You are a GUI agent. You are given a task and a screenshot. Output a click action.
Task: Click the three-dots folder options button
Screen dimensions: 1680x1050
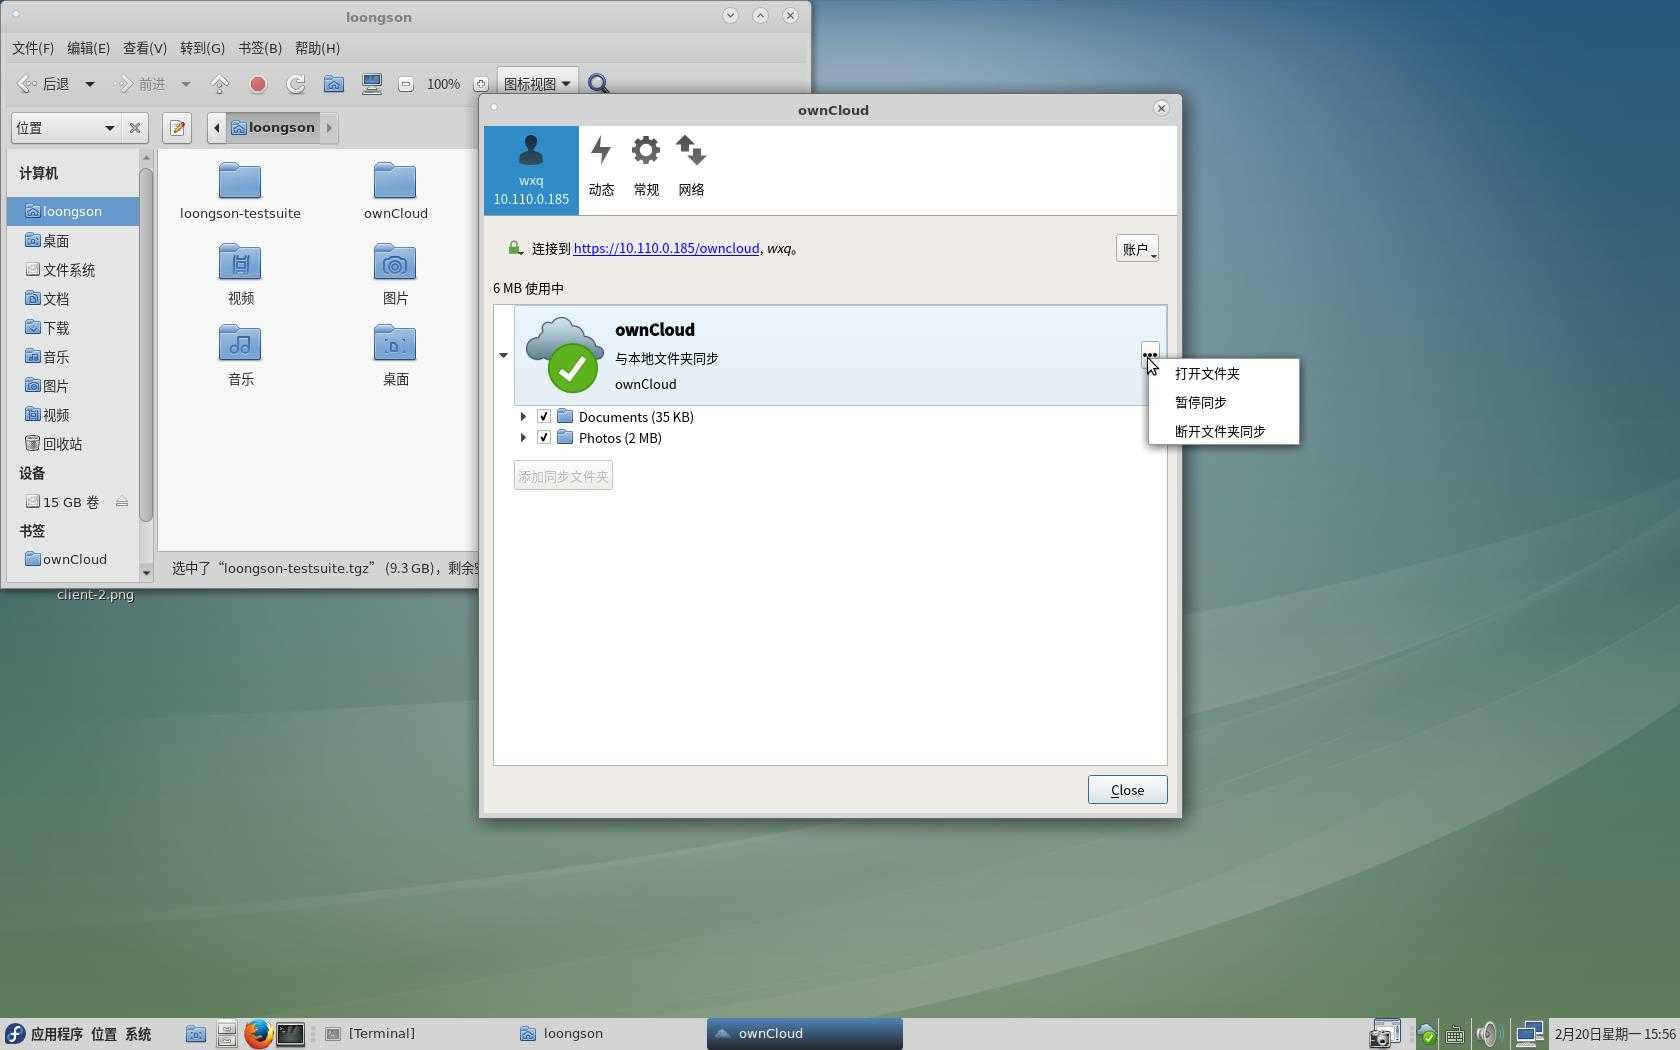click(1150, 353)
